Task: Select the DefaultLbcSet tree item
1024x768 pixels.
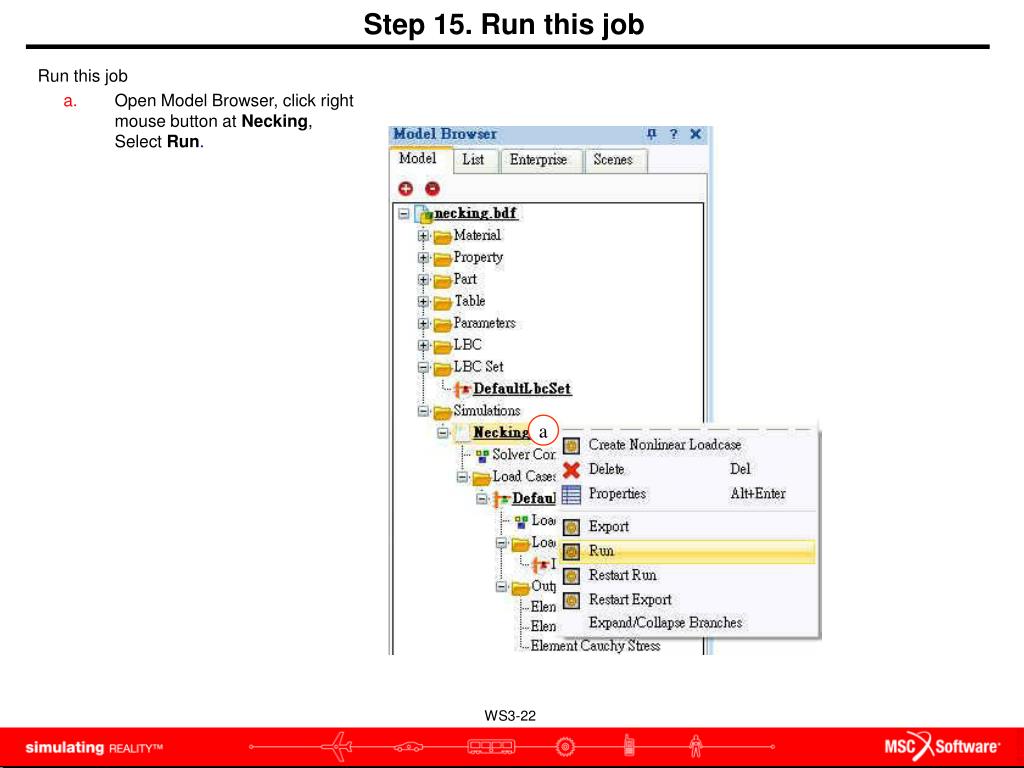Action: click(522, 389)
